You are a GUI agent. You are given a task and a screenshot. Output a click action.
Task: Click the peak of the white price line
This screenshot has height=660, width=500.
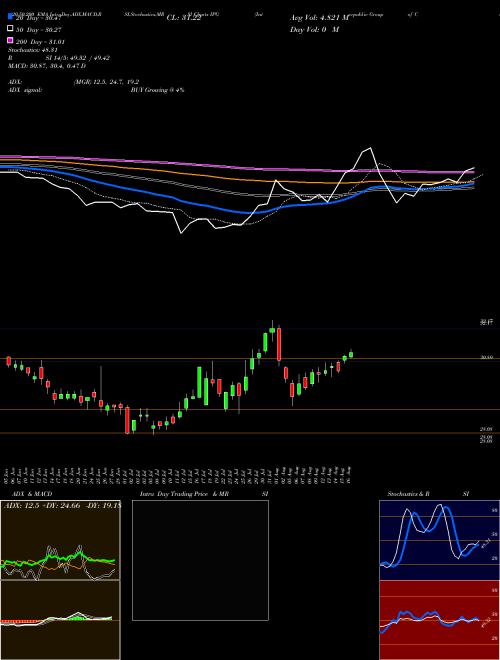pos(370,148)
